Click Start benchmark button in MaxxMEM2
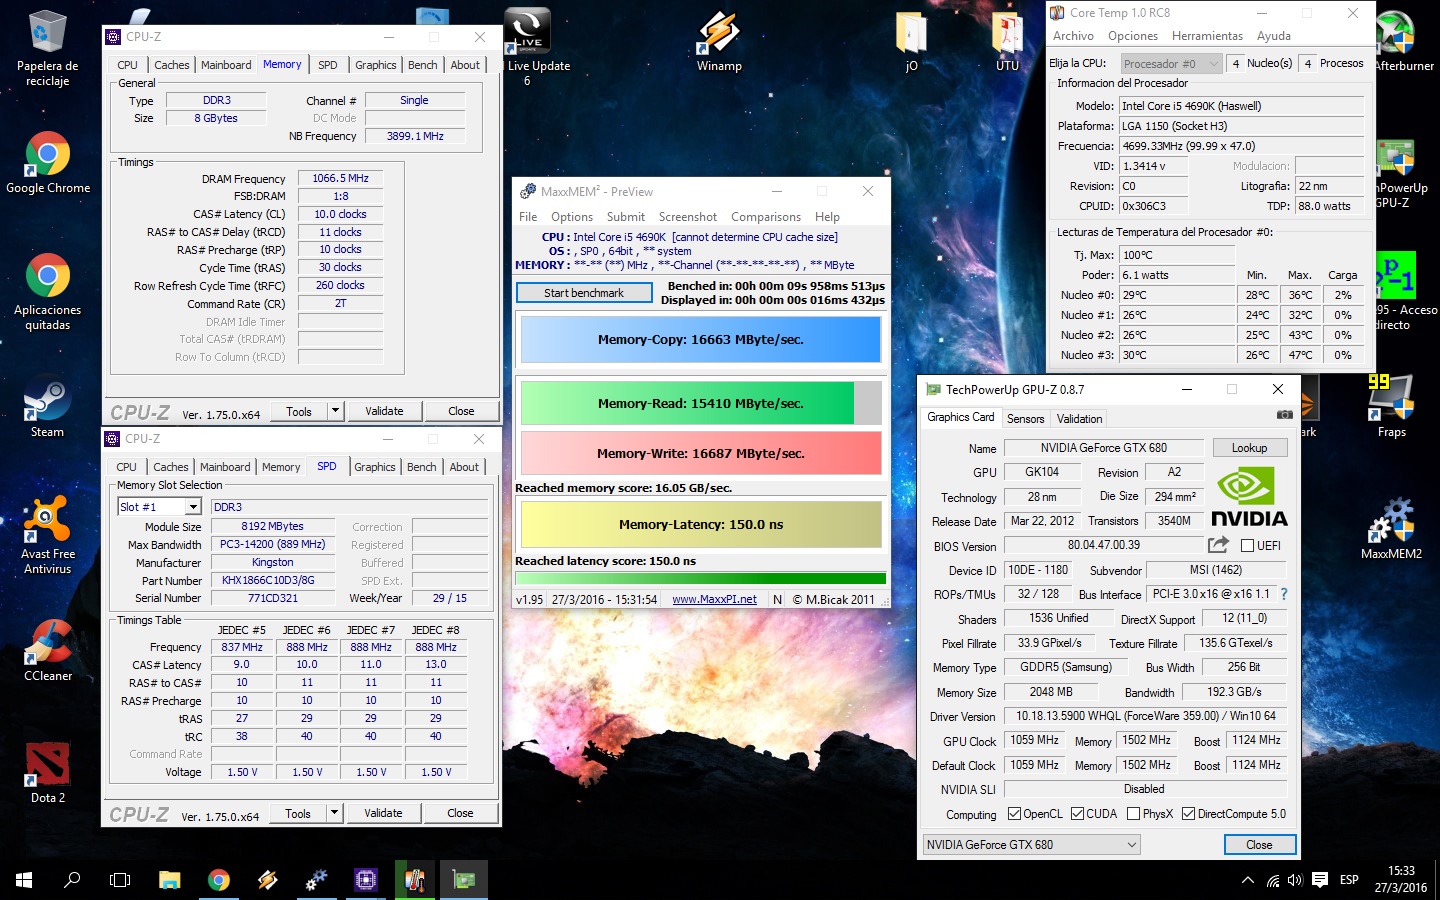The width and height of the screenshot is (1440, 900). click(x=584, y=293)
